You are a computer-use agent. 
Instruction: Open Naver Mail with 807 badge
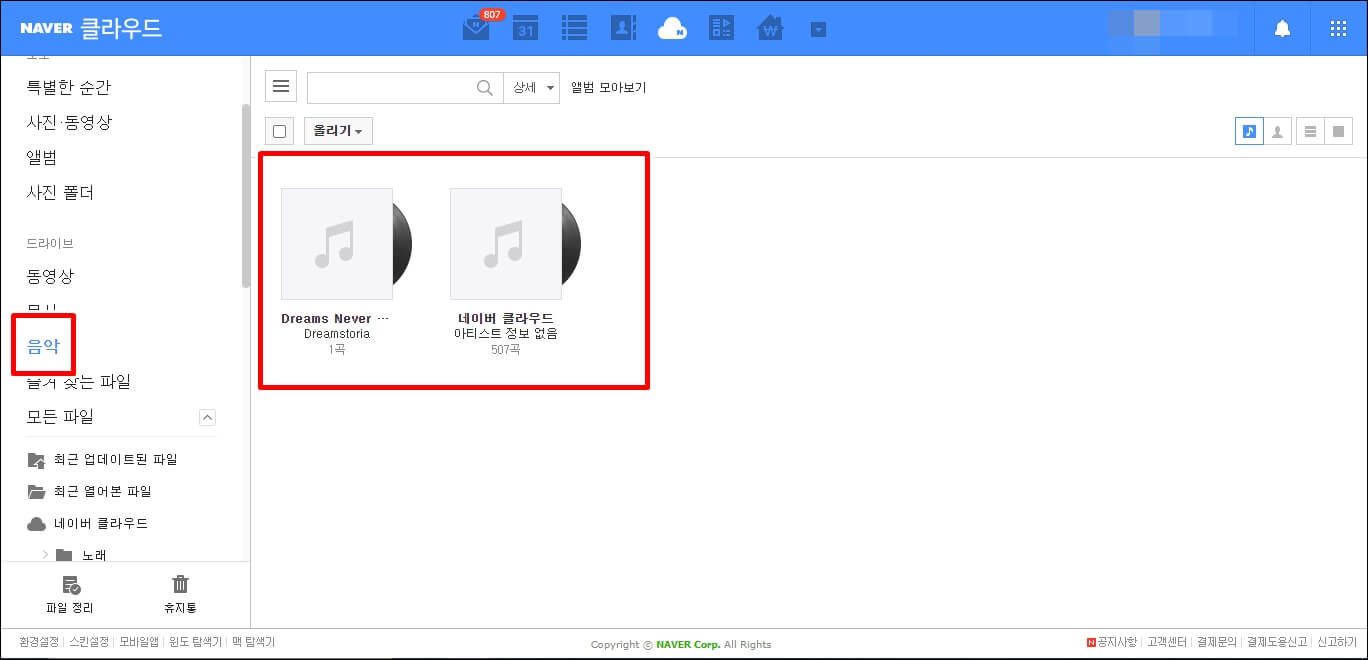[x=477, y=28]
